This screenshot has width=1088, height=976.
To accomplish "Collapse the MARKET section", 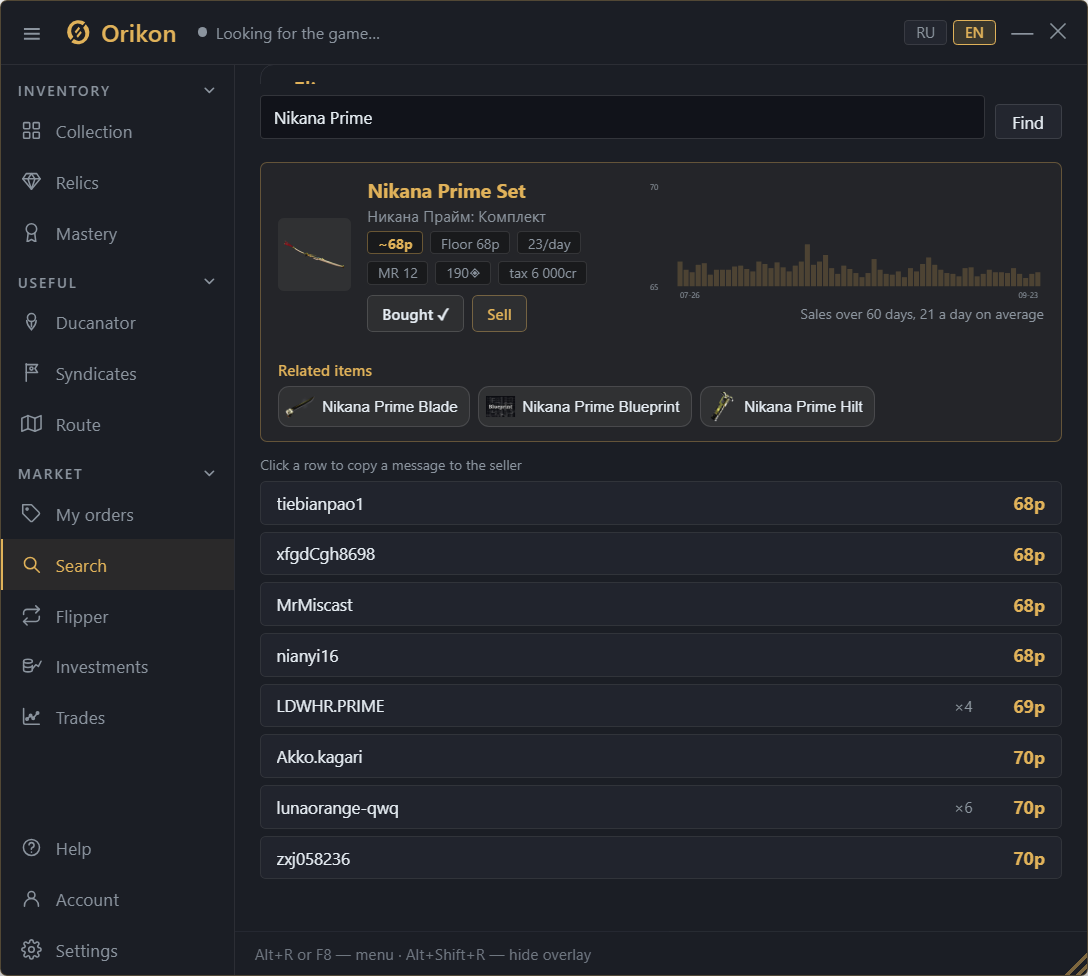I will [x=210, y=474].
